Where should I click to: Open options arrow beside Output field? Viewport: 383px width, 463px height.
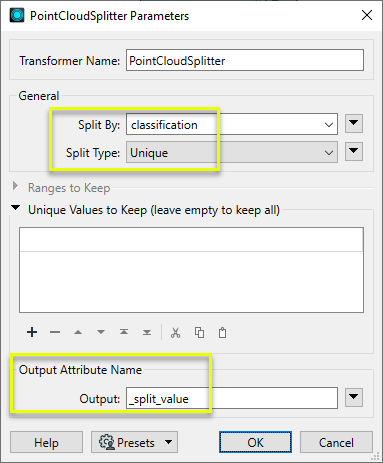[354, 397]
